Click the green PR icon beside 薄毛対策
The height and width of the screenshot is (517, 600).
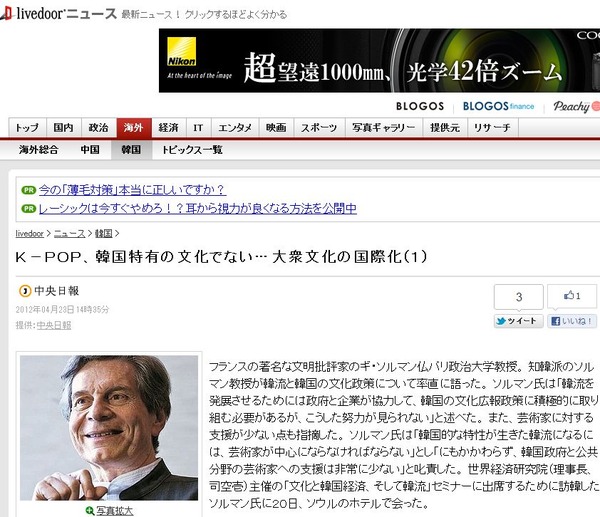pos(28,190)
